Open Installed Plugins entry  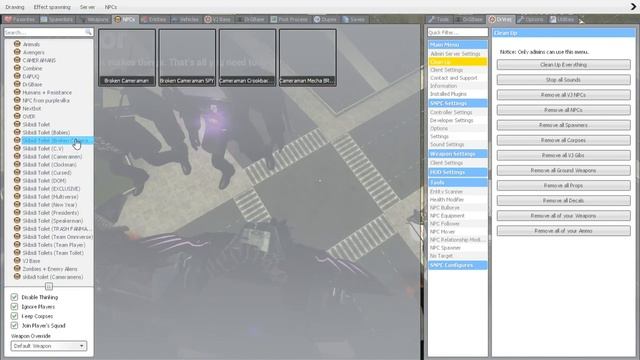pyautogui.click(x=458, y=94)
